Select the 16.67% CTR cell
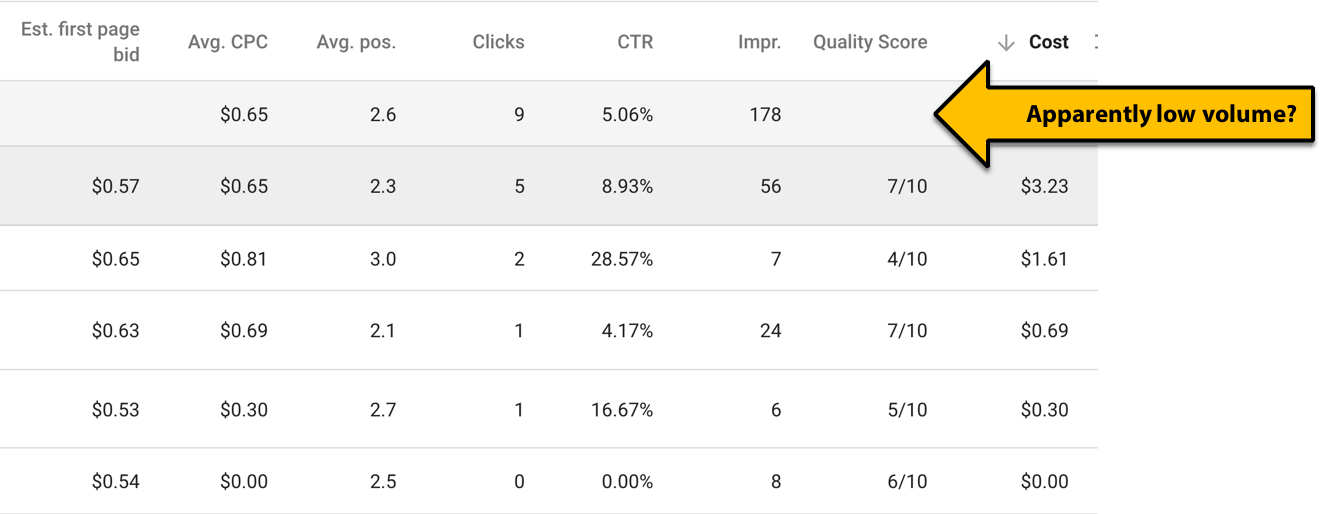This screenshot has height=514, width=1322. (622, 410)
